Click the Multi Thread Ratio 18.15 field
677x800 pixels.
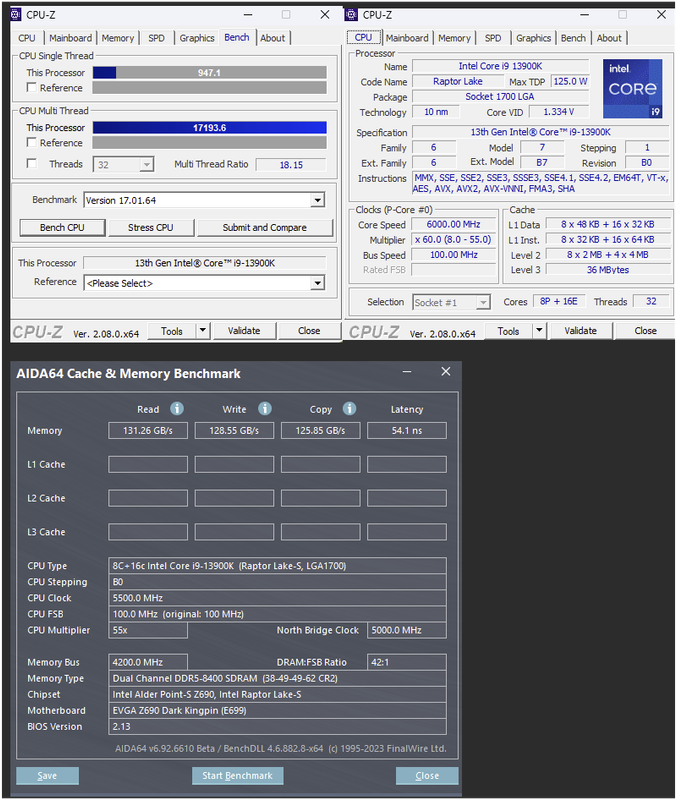point(291,165)
